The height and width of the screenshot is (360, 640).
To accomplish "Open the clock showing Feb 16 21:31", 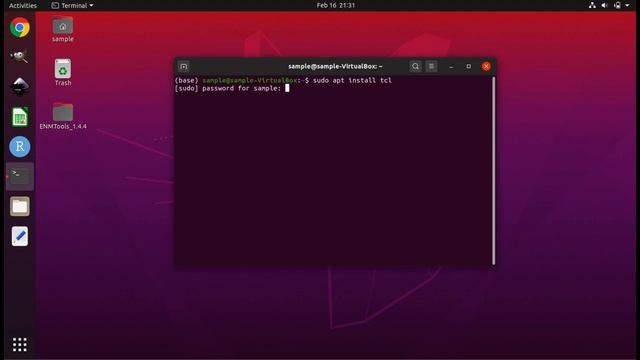I will tap(336, 5).
